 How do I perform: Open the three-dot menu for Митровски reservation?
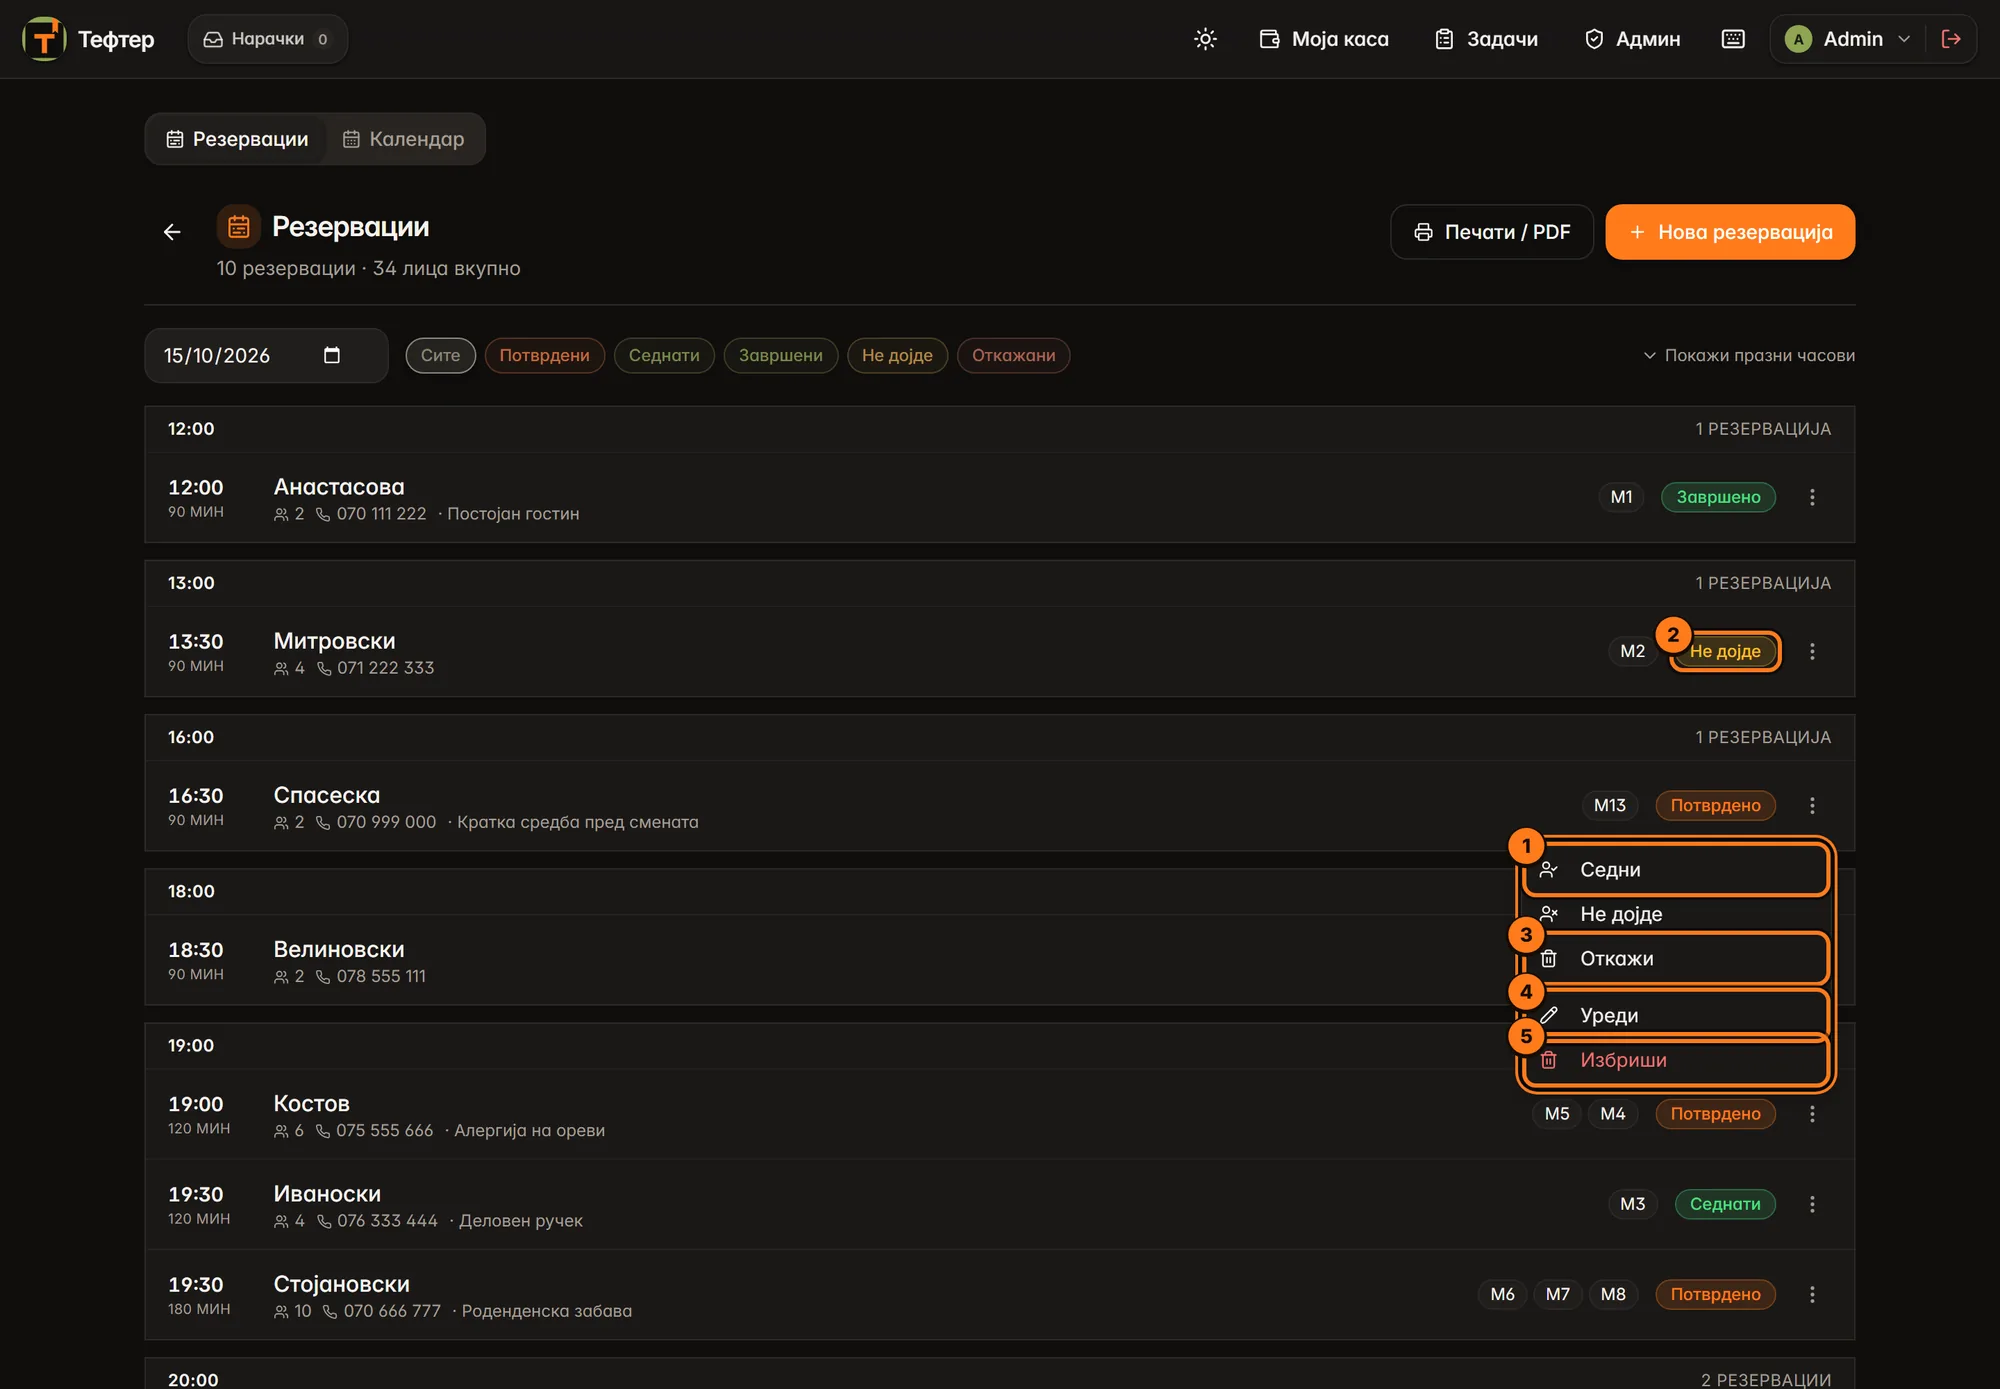pyautogui.click(x=1812, y=651)
